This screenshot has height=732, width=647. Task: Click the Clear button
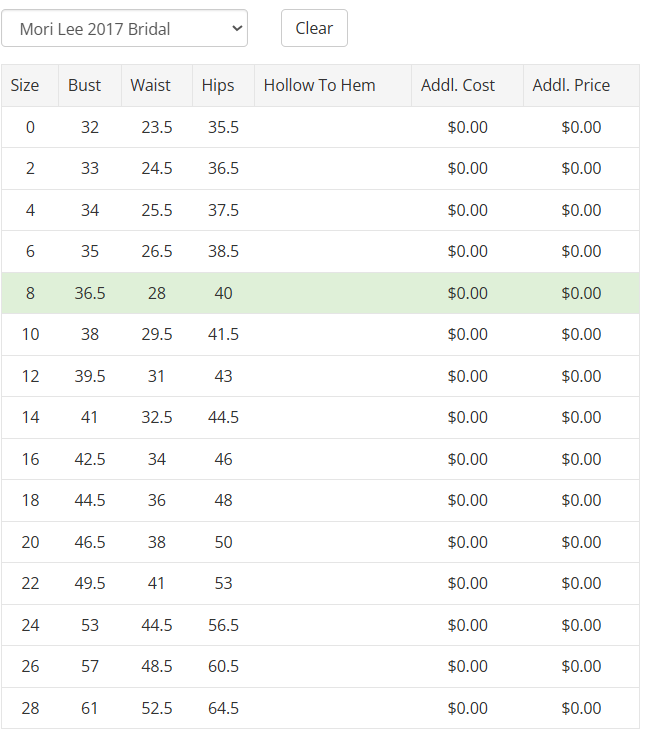pos(314,28)
